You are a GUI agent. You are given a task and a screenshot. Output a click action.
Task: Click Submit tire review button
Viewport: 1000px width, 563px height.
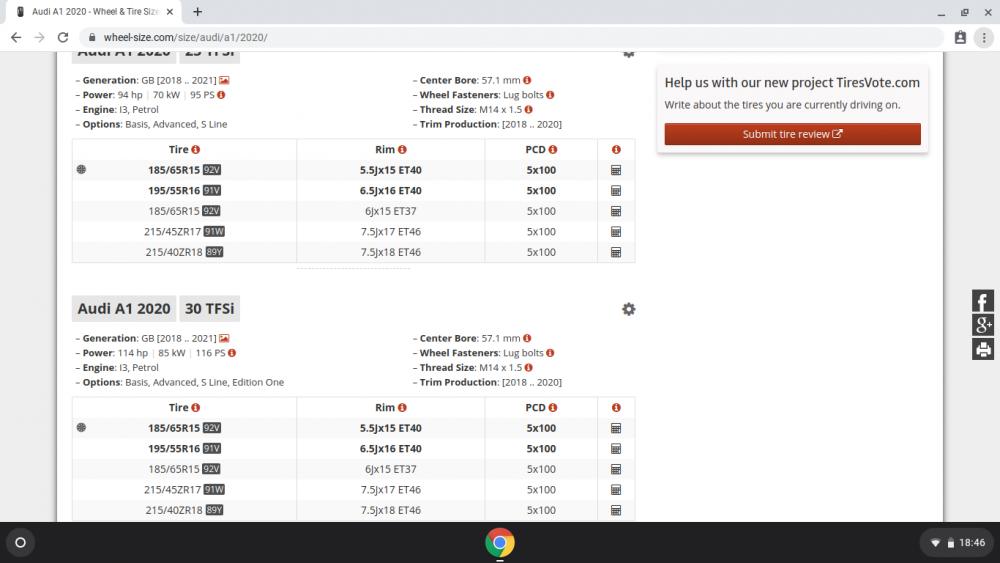(792, 134)
